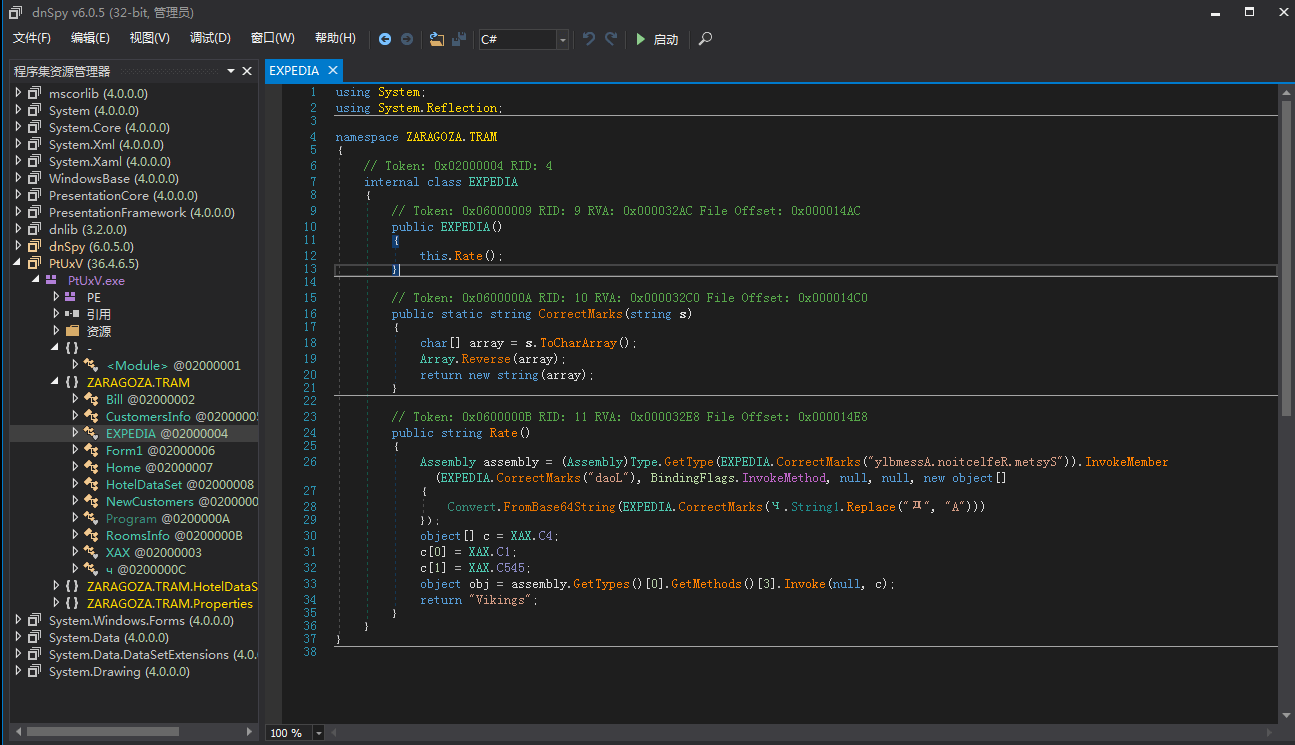Expand the System.Windows.Forms assembly node
Image resolution: width=1295 pixels, height=745 pixels.
coord(18,620)
